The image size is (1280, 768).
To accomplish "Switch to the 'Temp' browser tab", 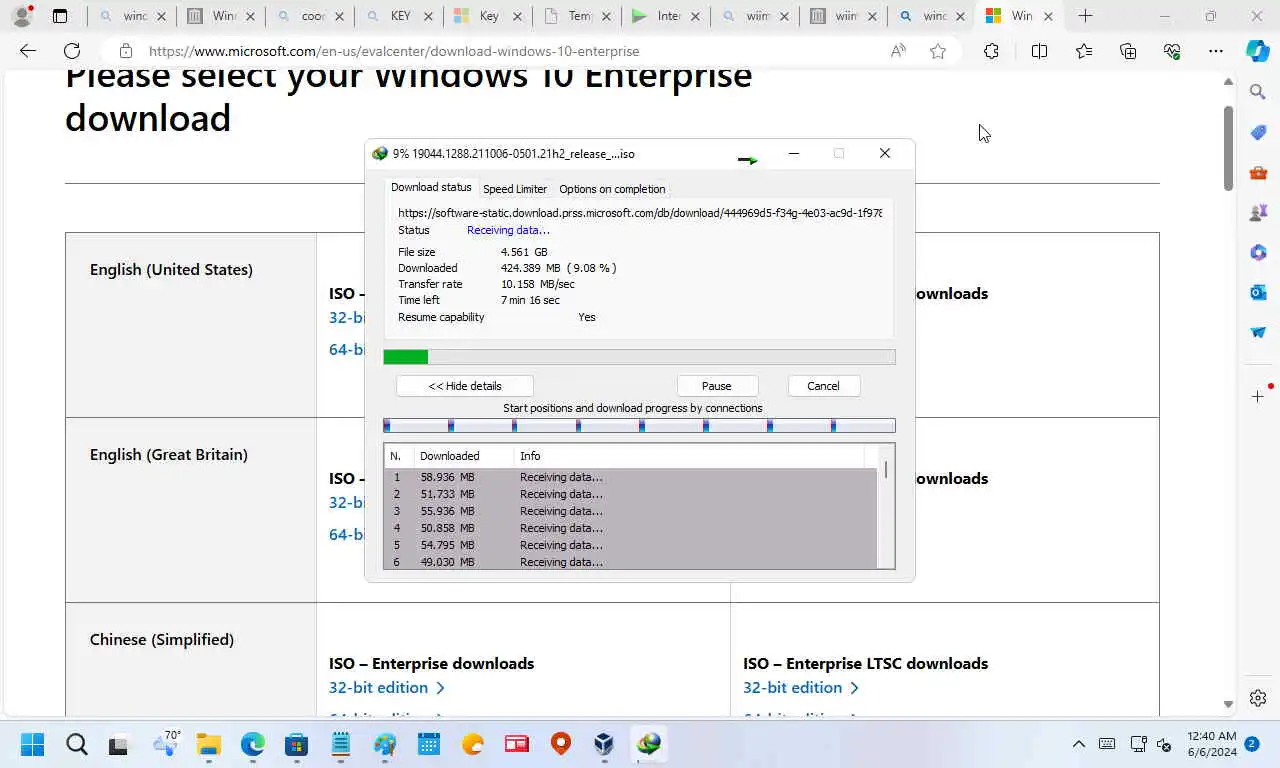I will (579, 16).
